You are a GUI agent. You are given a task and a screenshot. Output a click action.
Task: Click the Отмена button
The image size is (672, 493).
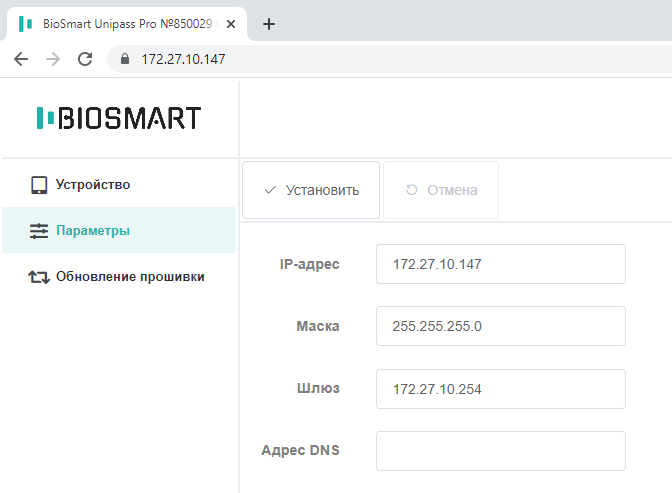point(441,190)
